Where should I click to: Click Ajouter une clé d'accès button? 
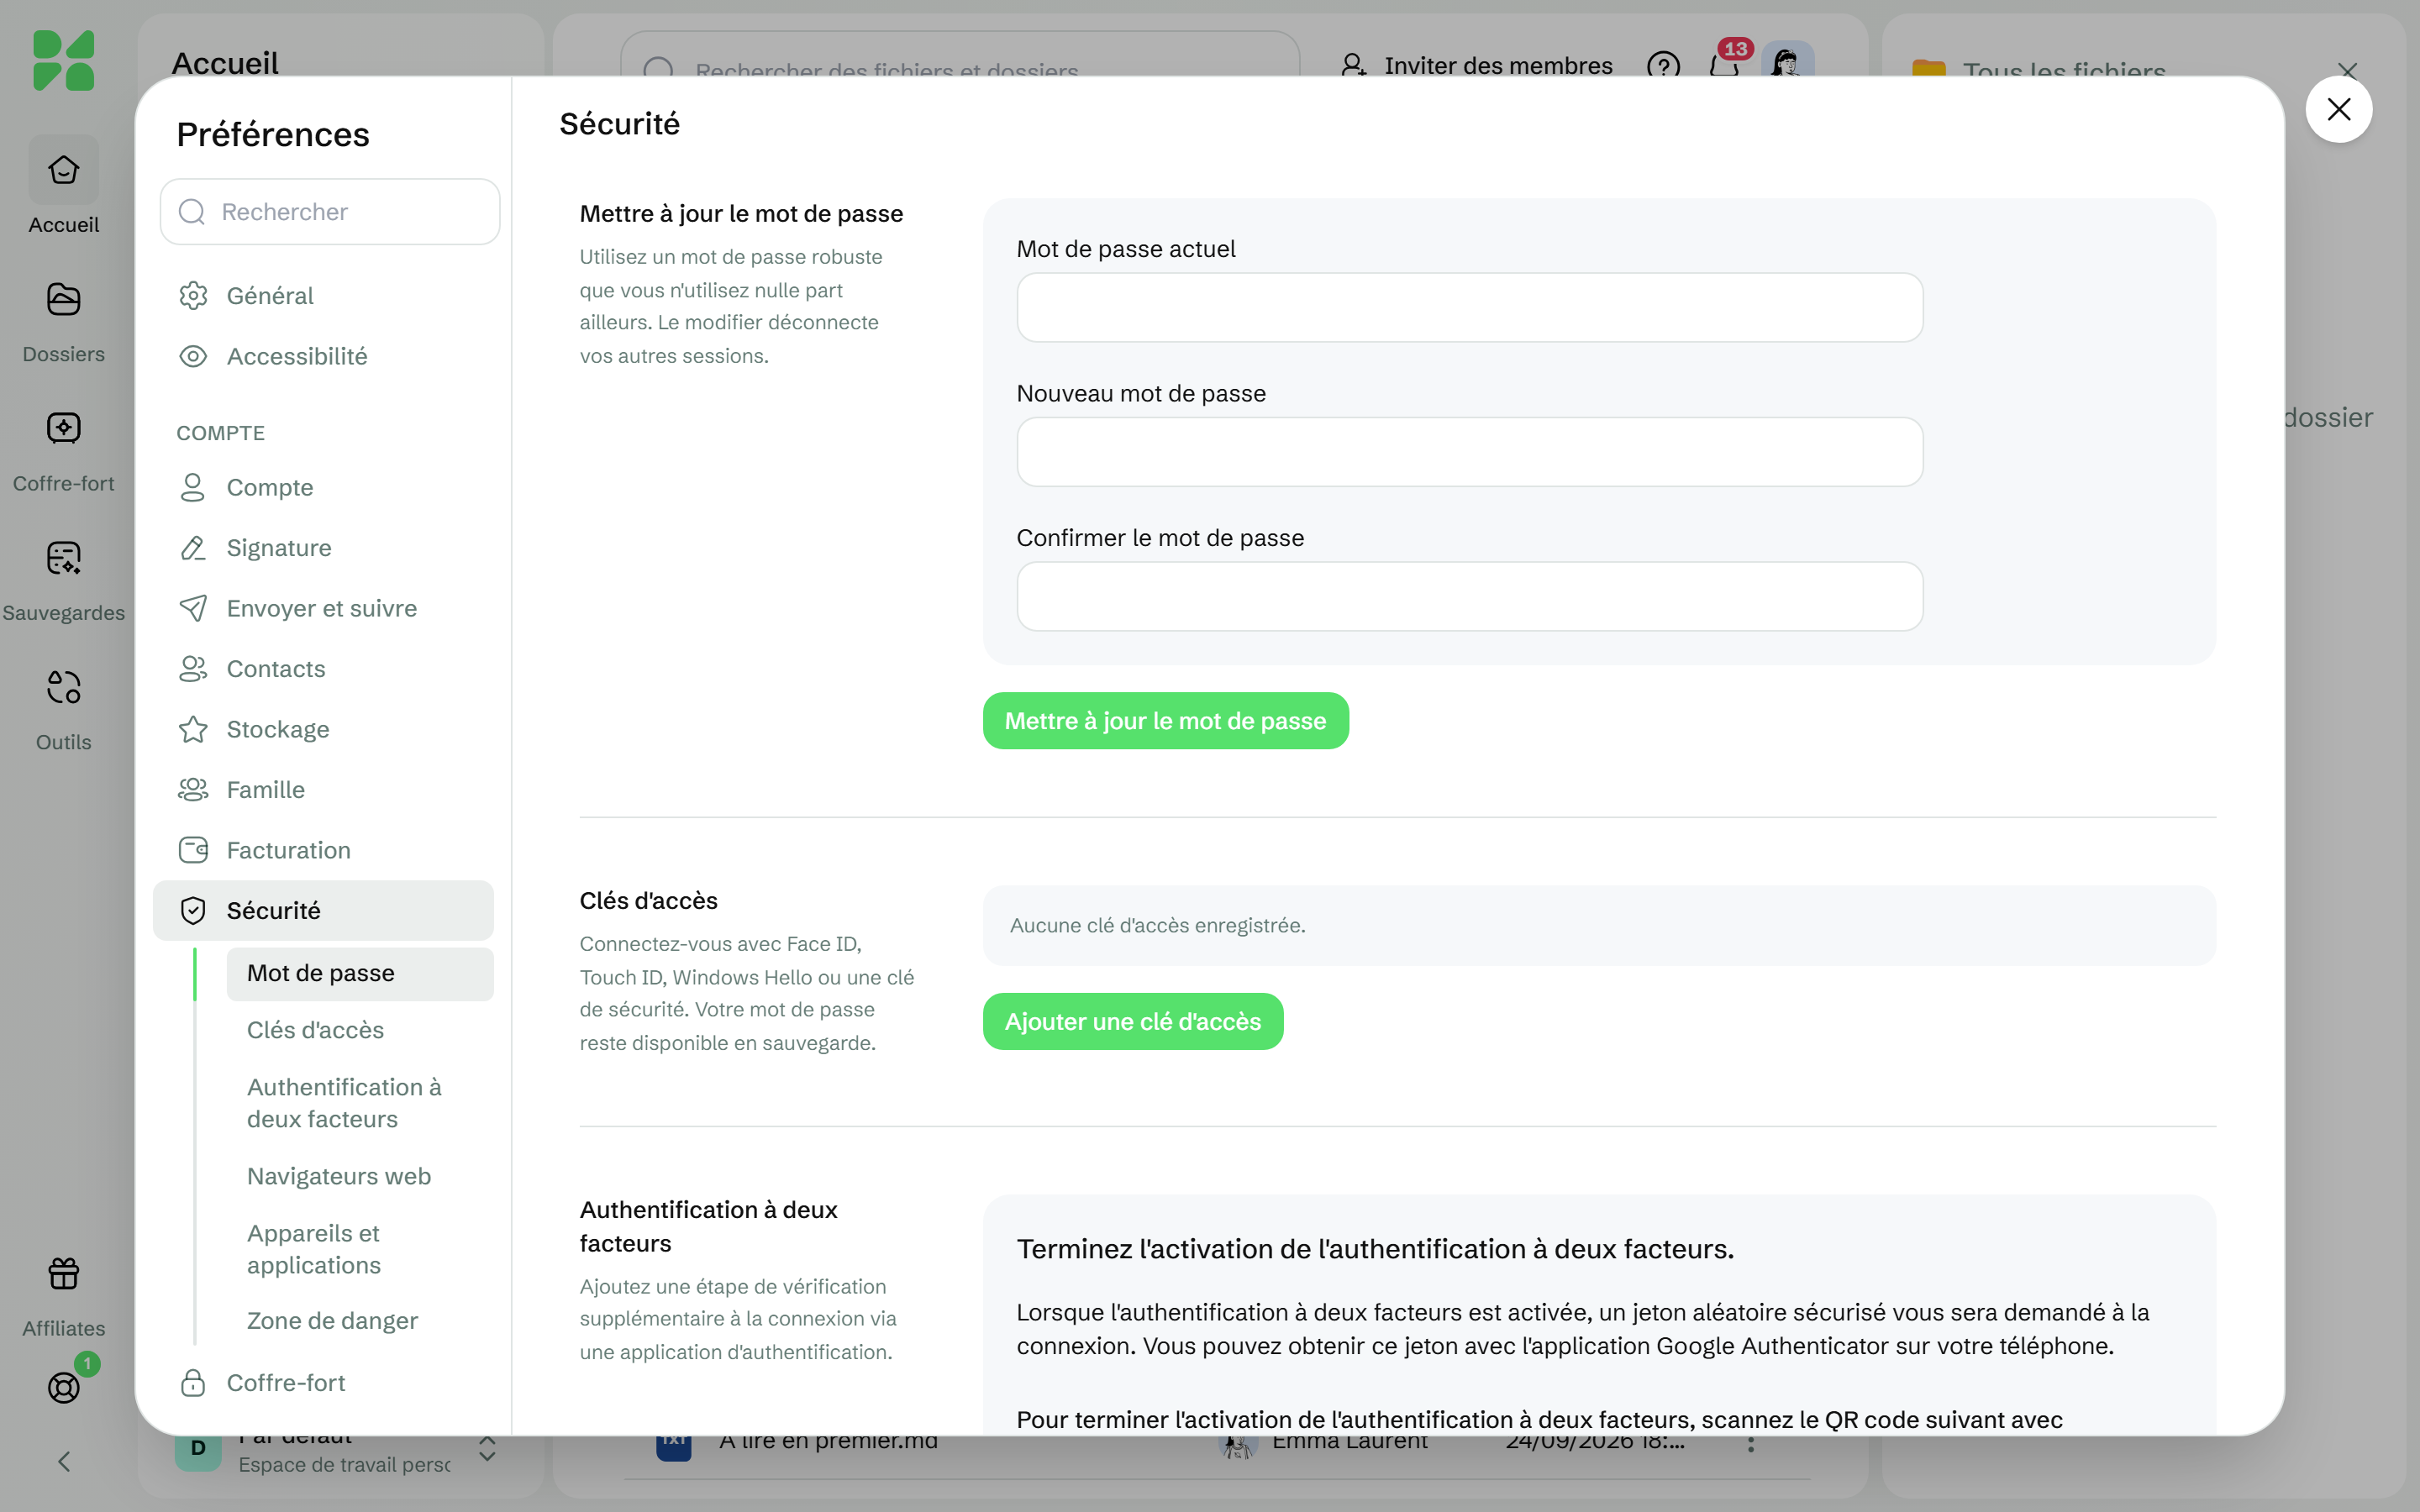[1132, 1022]
